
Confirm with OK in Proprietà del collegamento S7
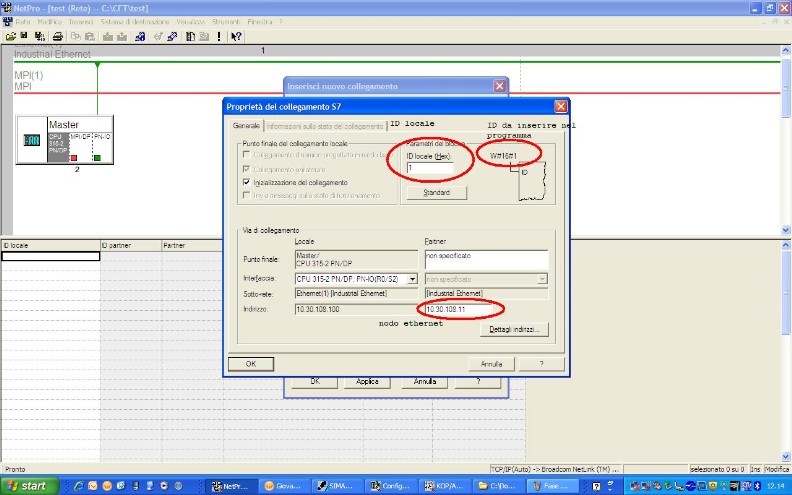tap(251, 364)
